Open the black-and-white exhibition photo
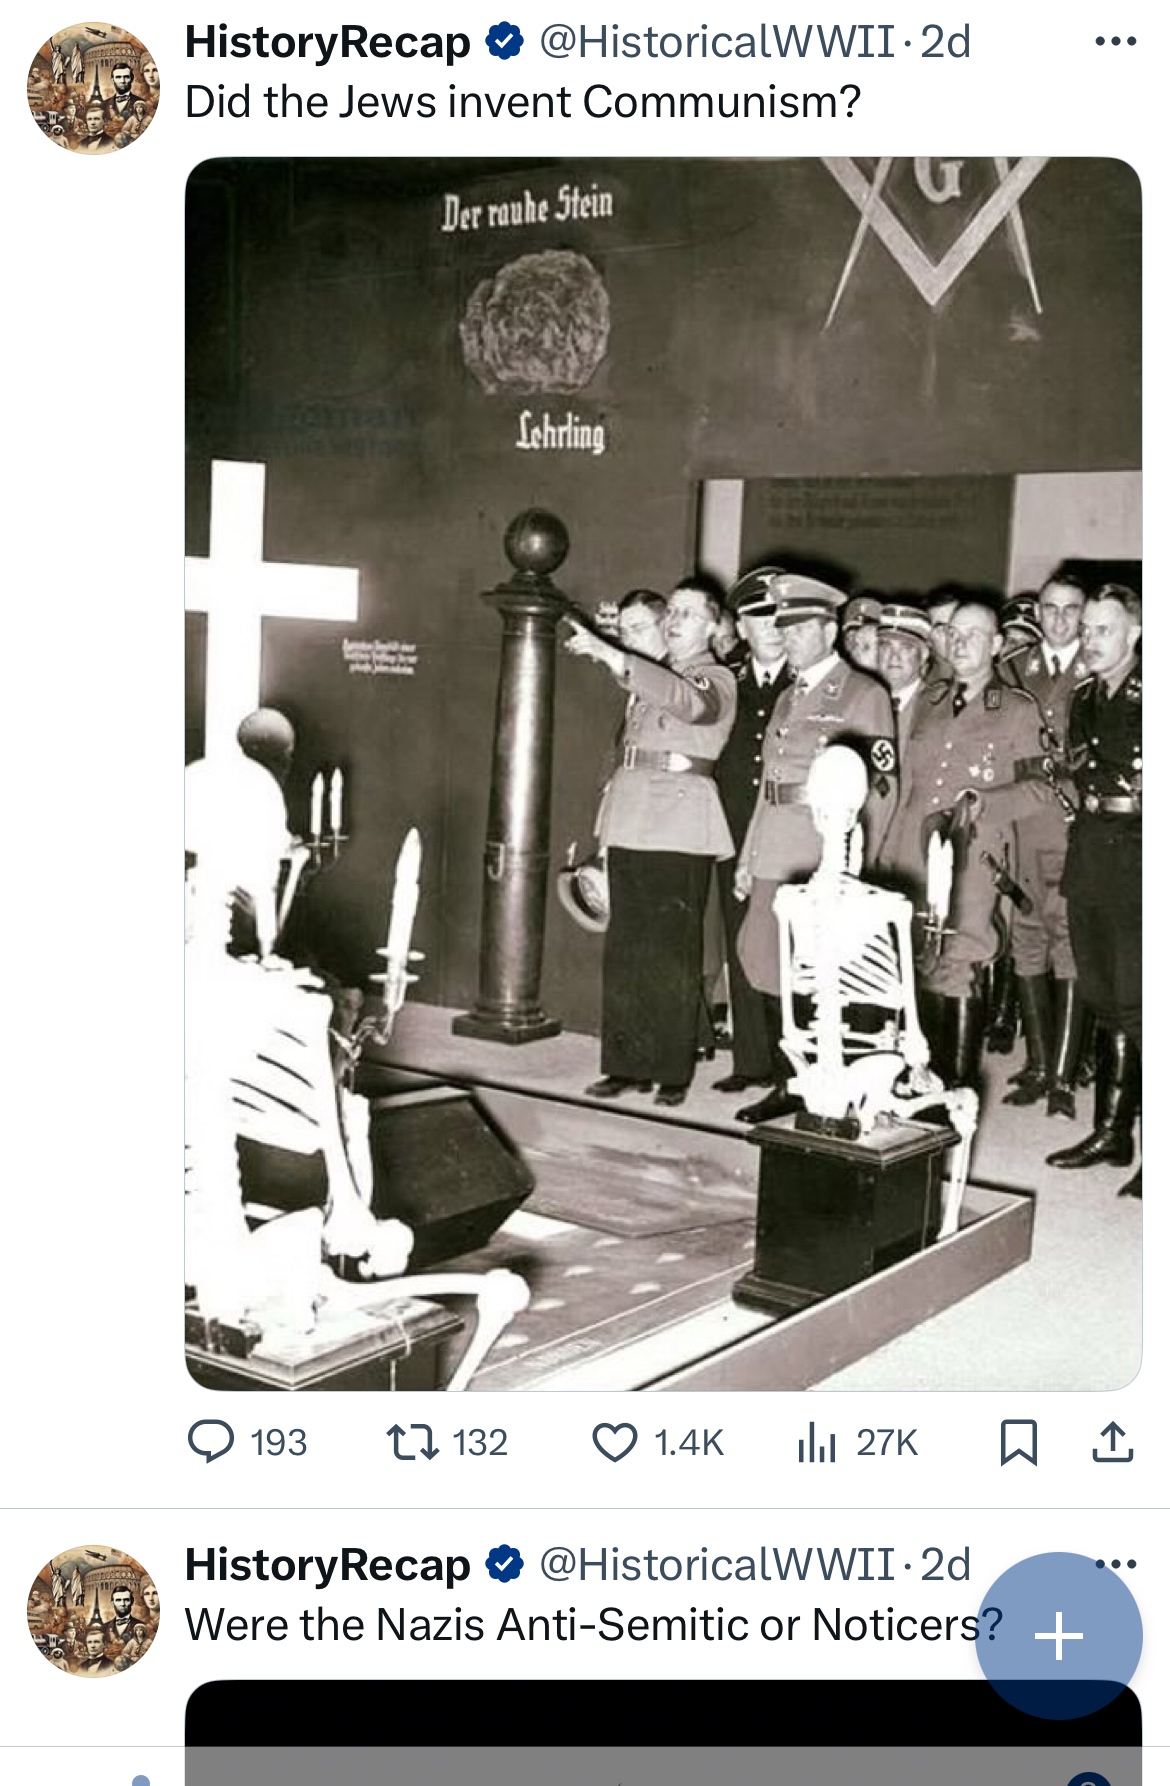 click(x=663, y=773)
